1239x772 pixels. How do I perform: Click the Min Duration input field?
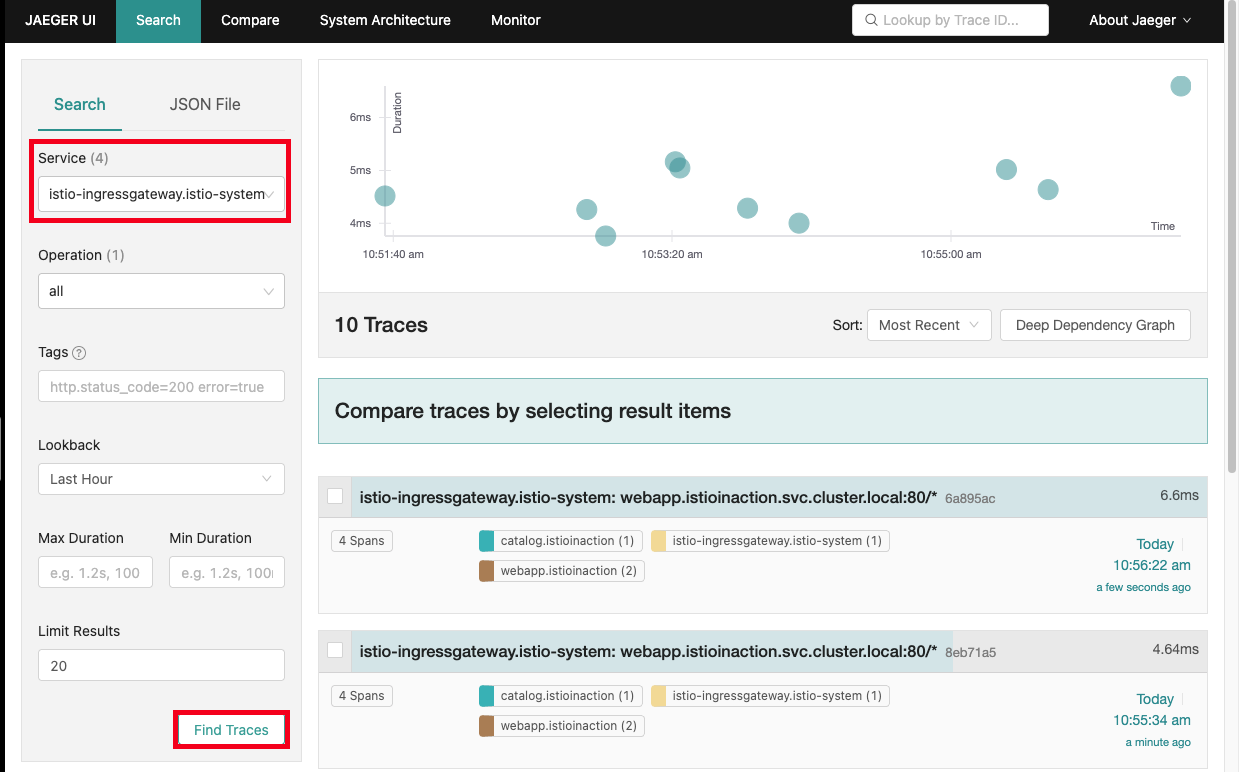coord(227,573)
